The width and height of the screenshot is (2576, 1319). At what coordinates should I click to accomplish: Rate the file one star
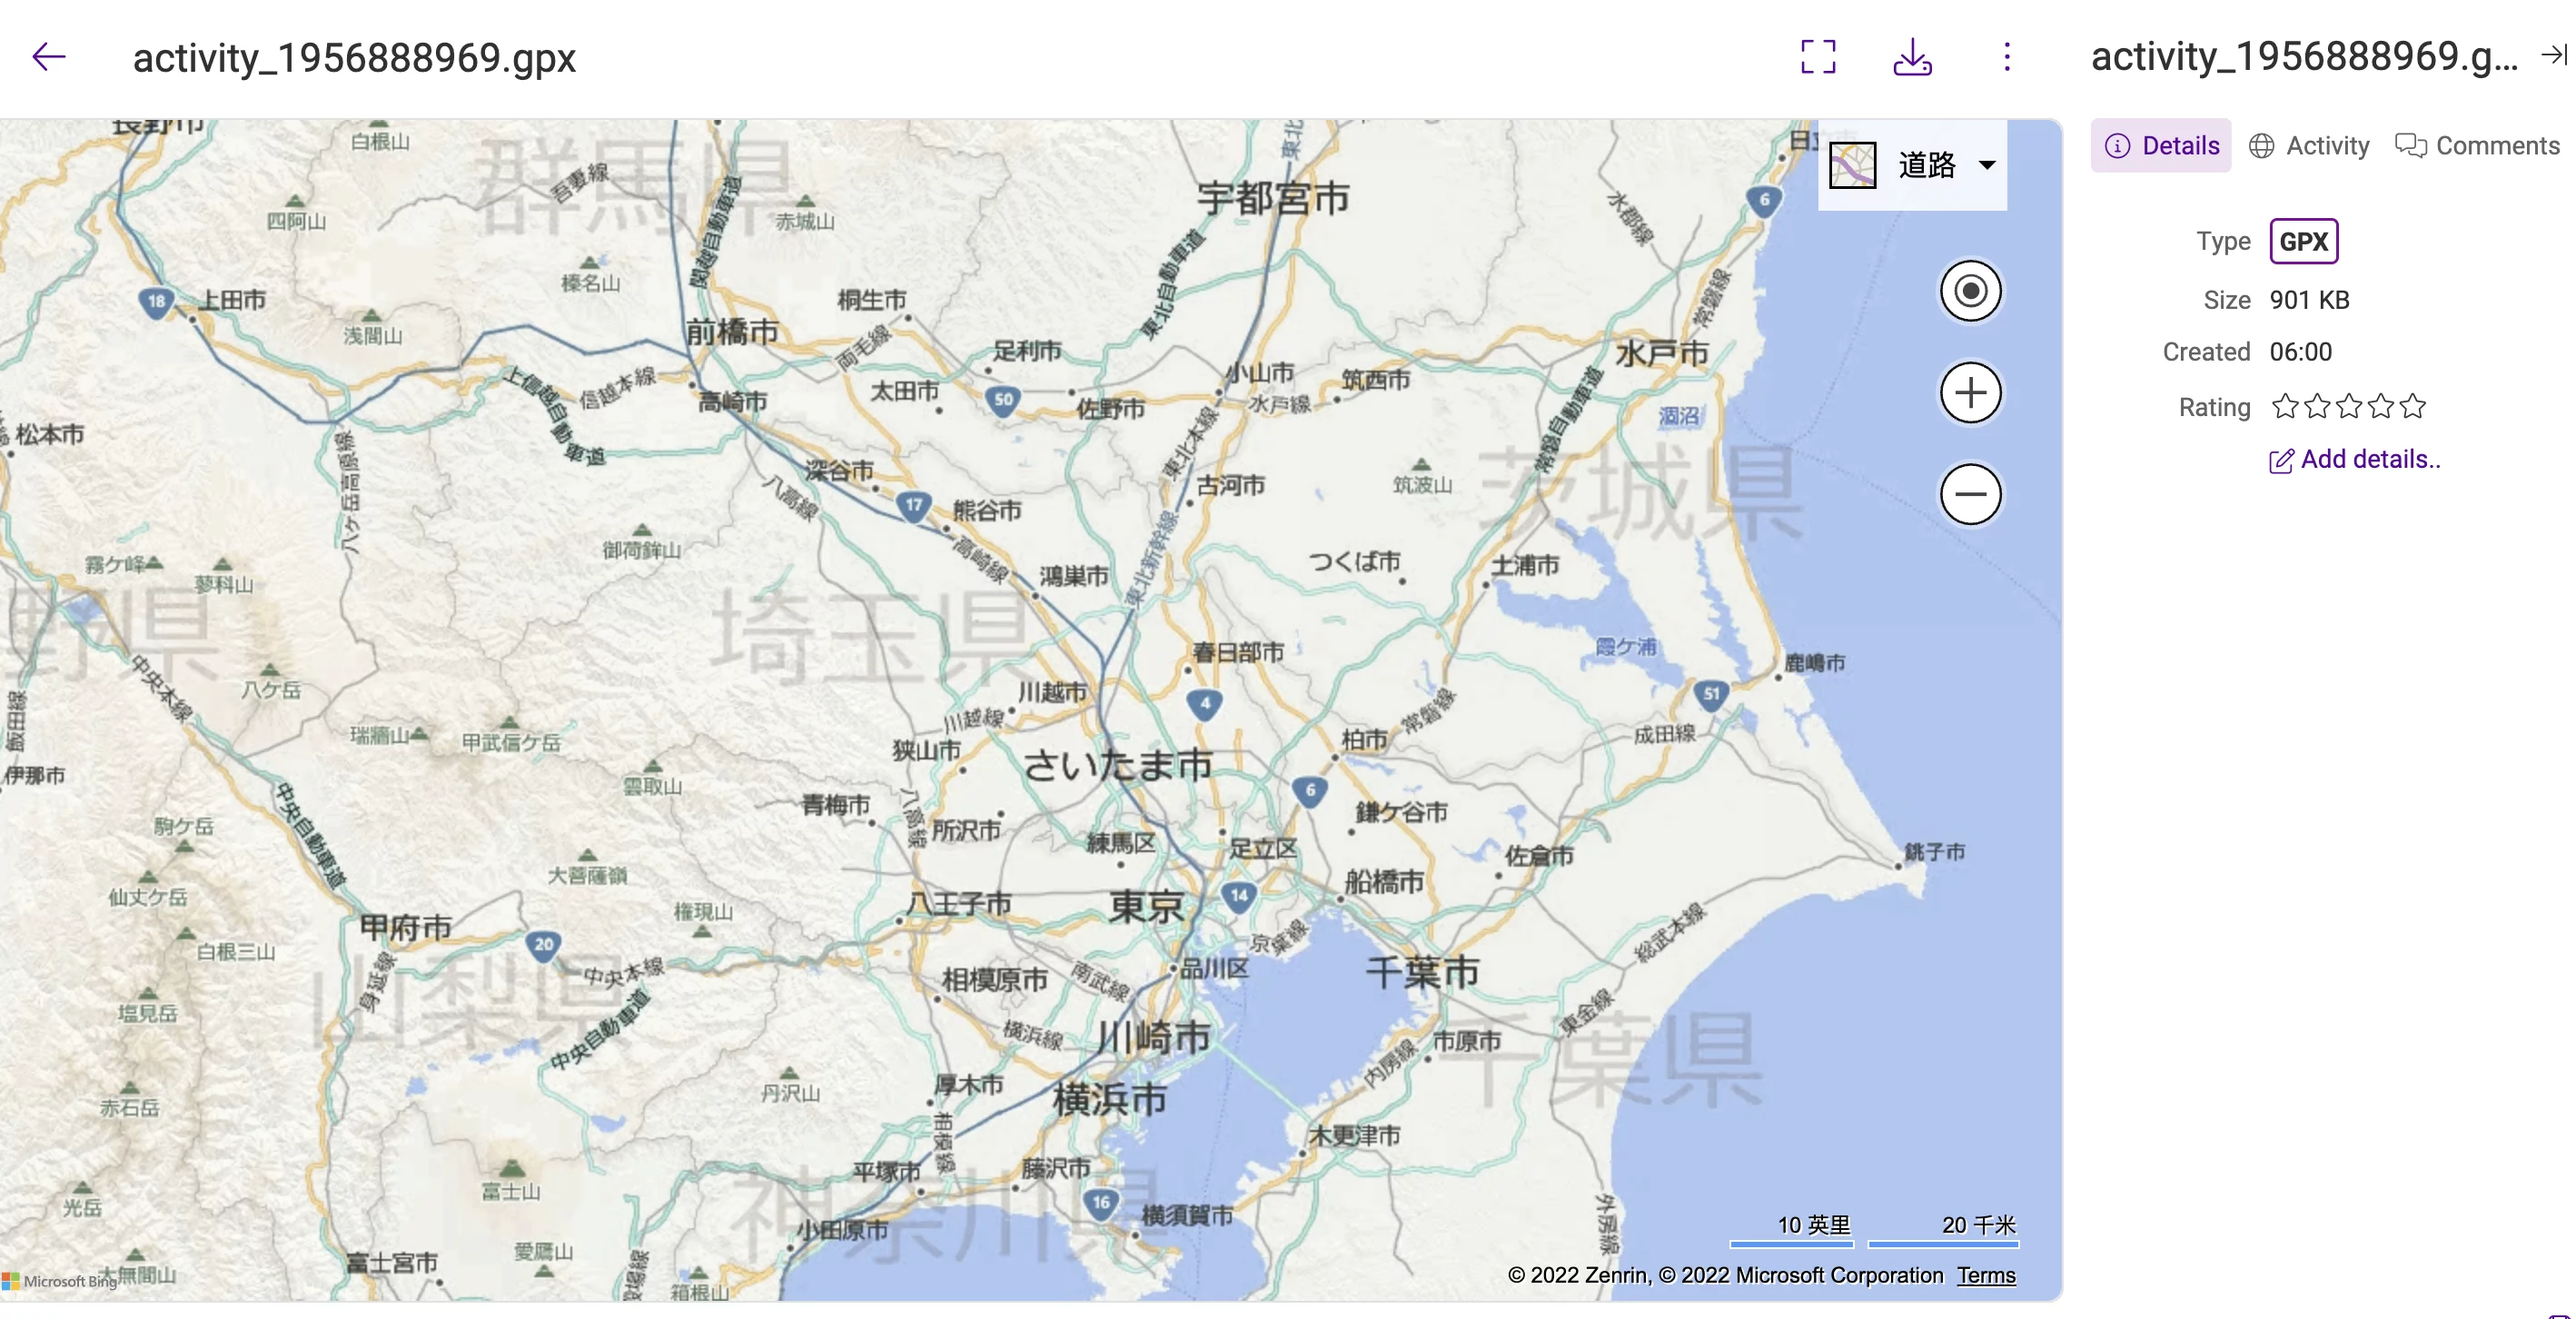click(2284, 407)
